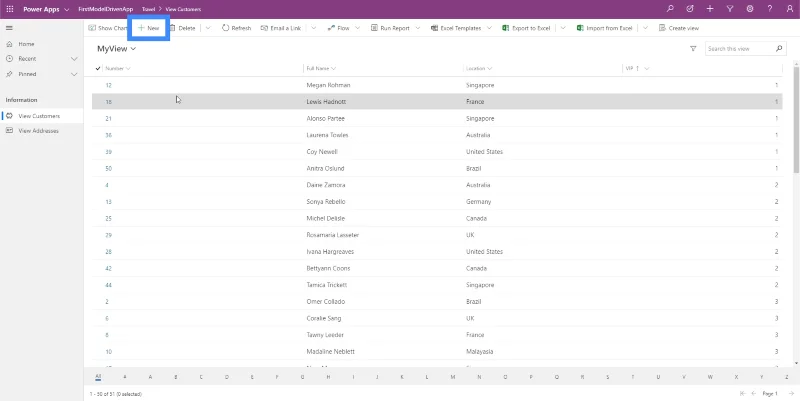Open the VIP column header menu
This screenshot has width=800, height=401.
(637, 68)
